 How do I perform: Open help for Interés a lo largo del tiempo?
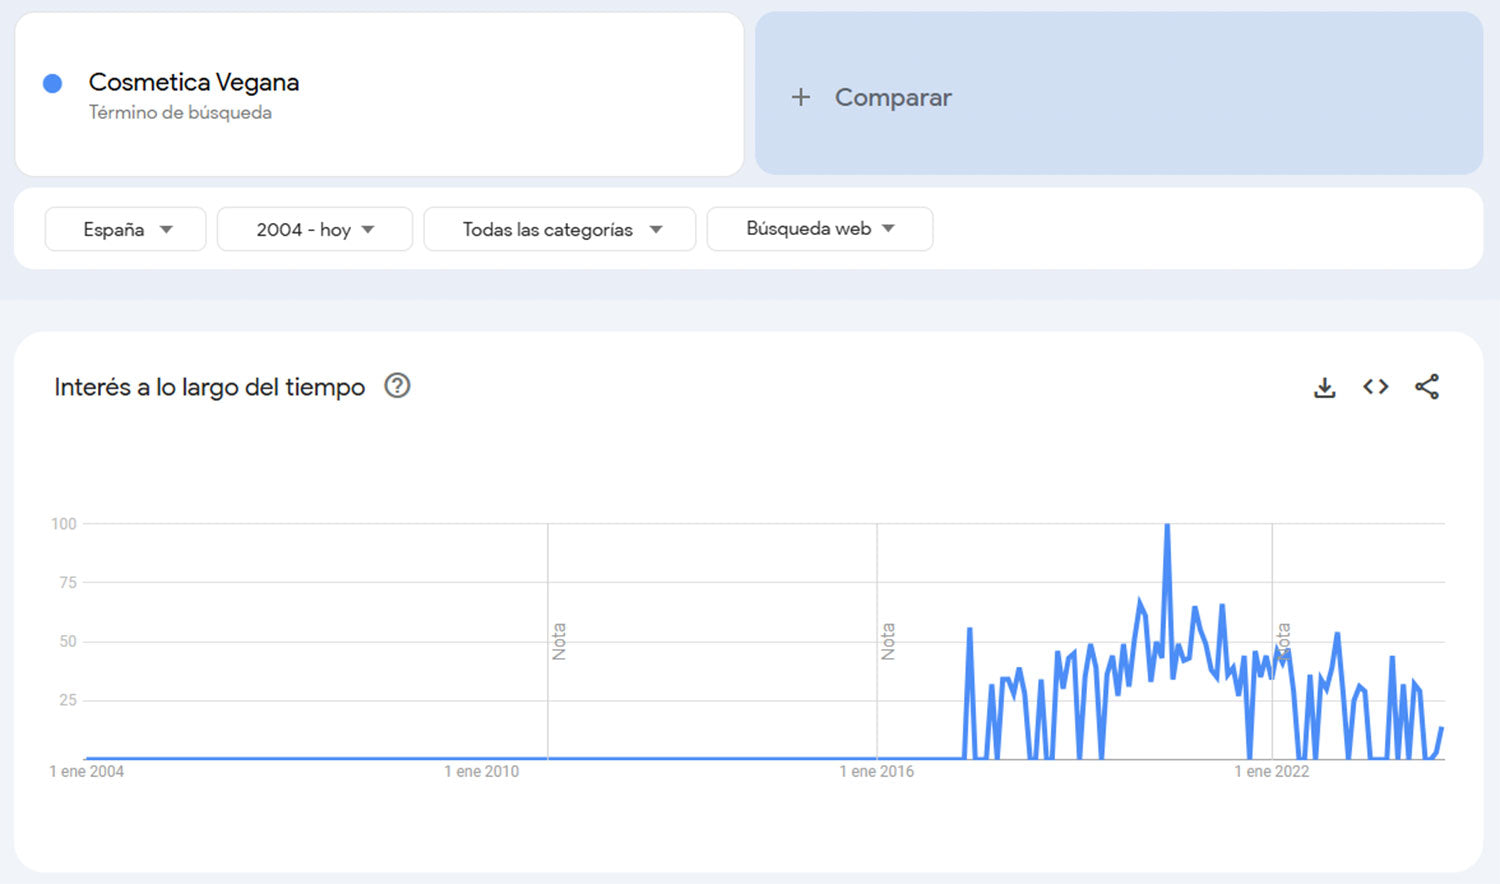click(397, 386)
